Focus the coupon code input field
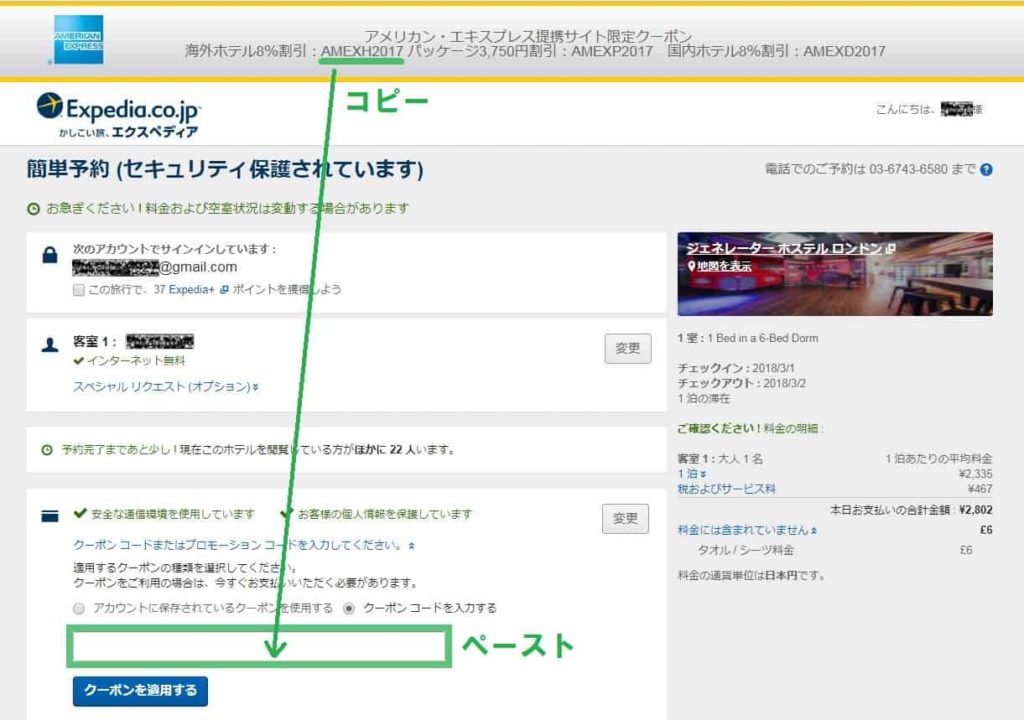The image size is (1024, 720). pos(259,647)
